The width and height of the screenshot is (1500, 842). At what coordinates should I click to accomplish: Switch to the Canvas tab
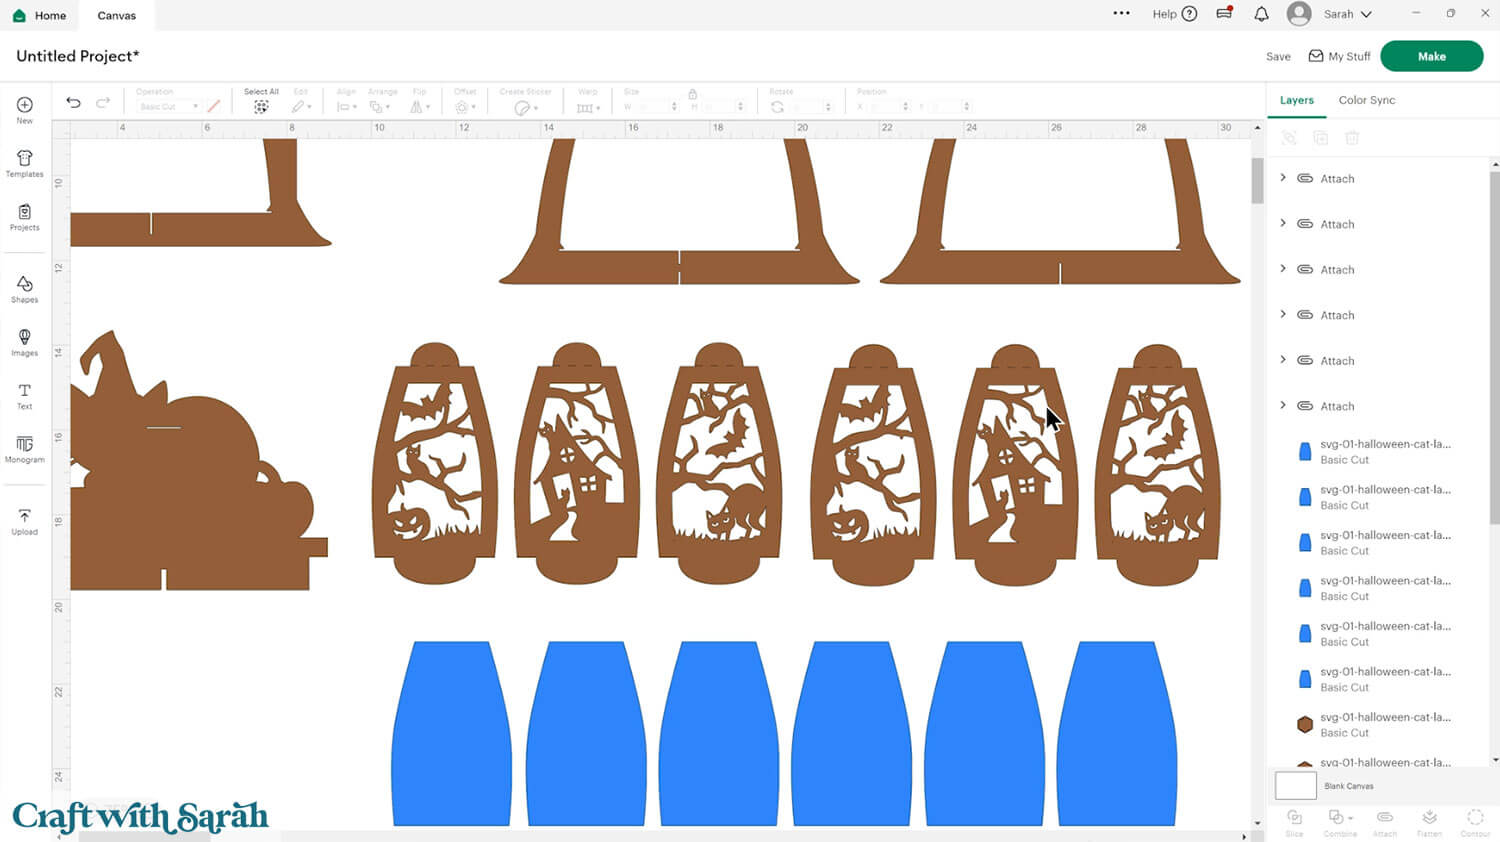(116, 15)
